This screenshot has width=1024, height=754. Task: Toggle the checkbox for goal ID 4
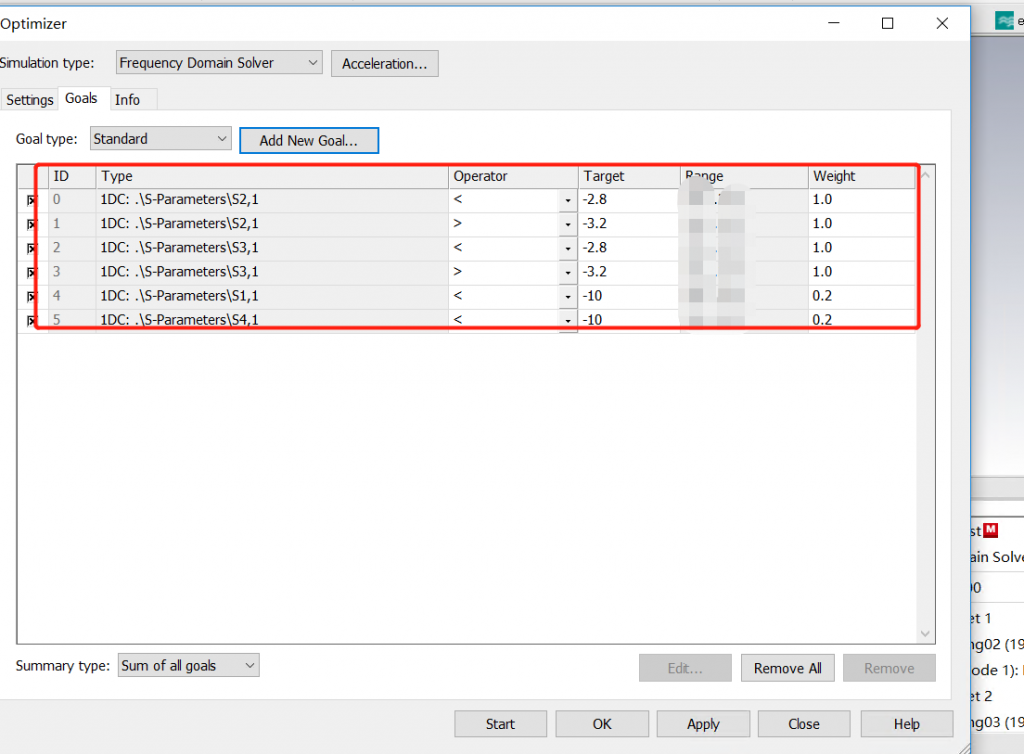point(31,296)
